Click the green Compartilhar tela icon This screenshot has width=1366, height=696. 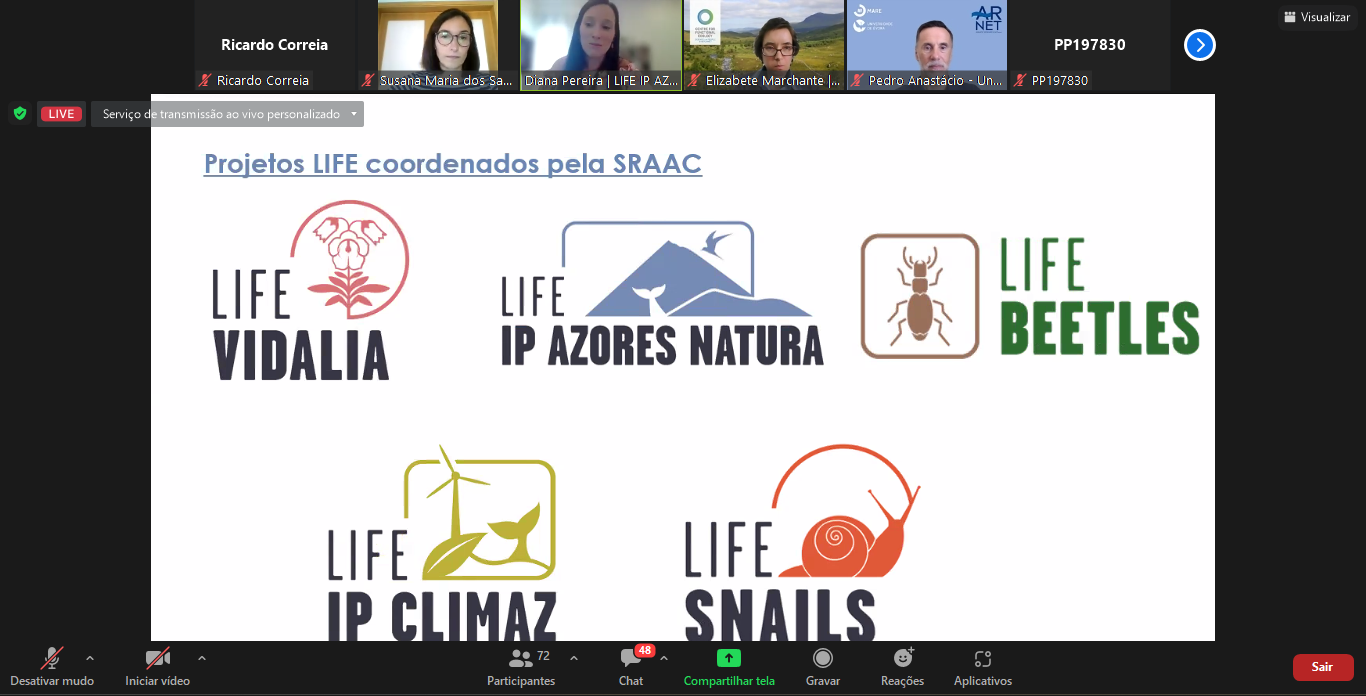click(x=729, y=658)
